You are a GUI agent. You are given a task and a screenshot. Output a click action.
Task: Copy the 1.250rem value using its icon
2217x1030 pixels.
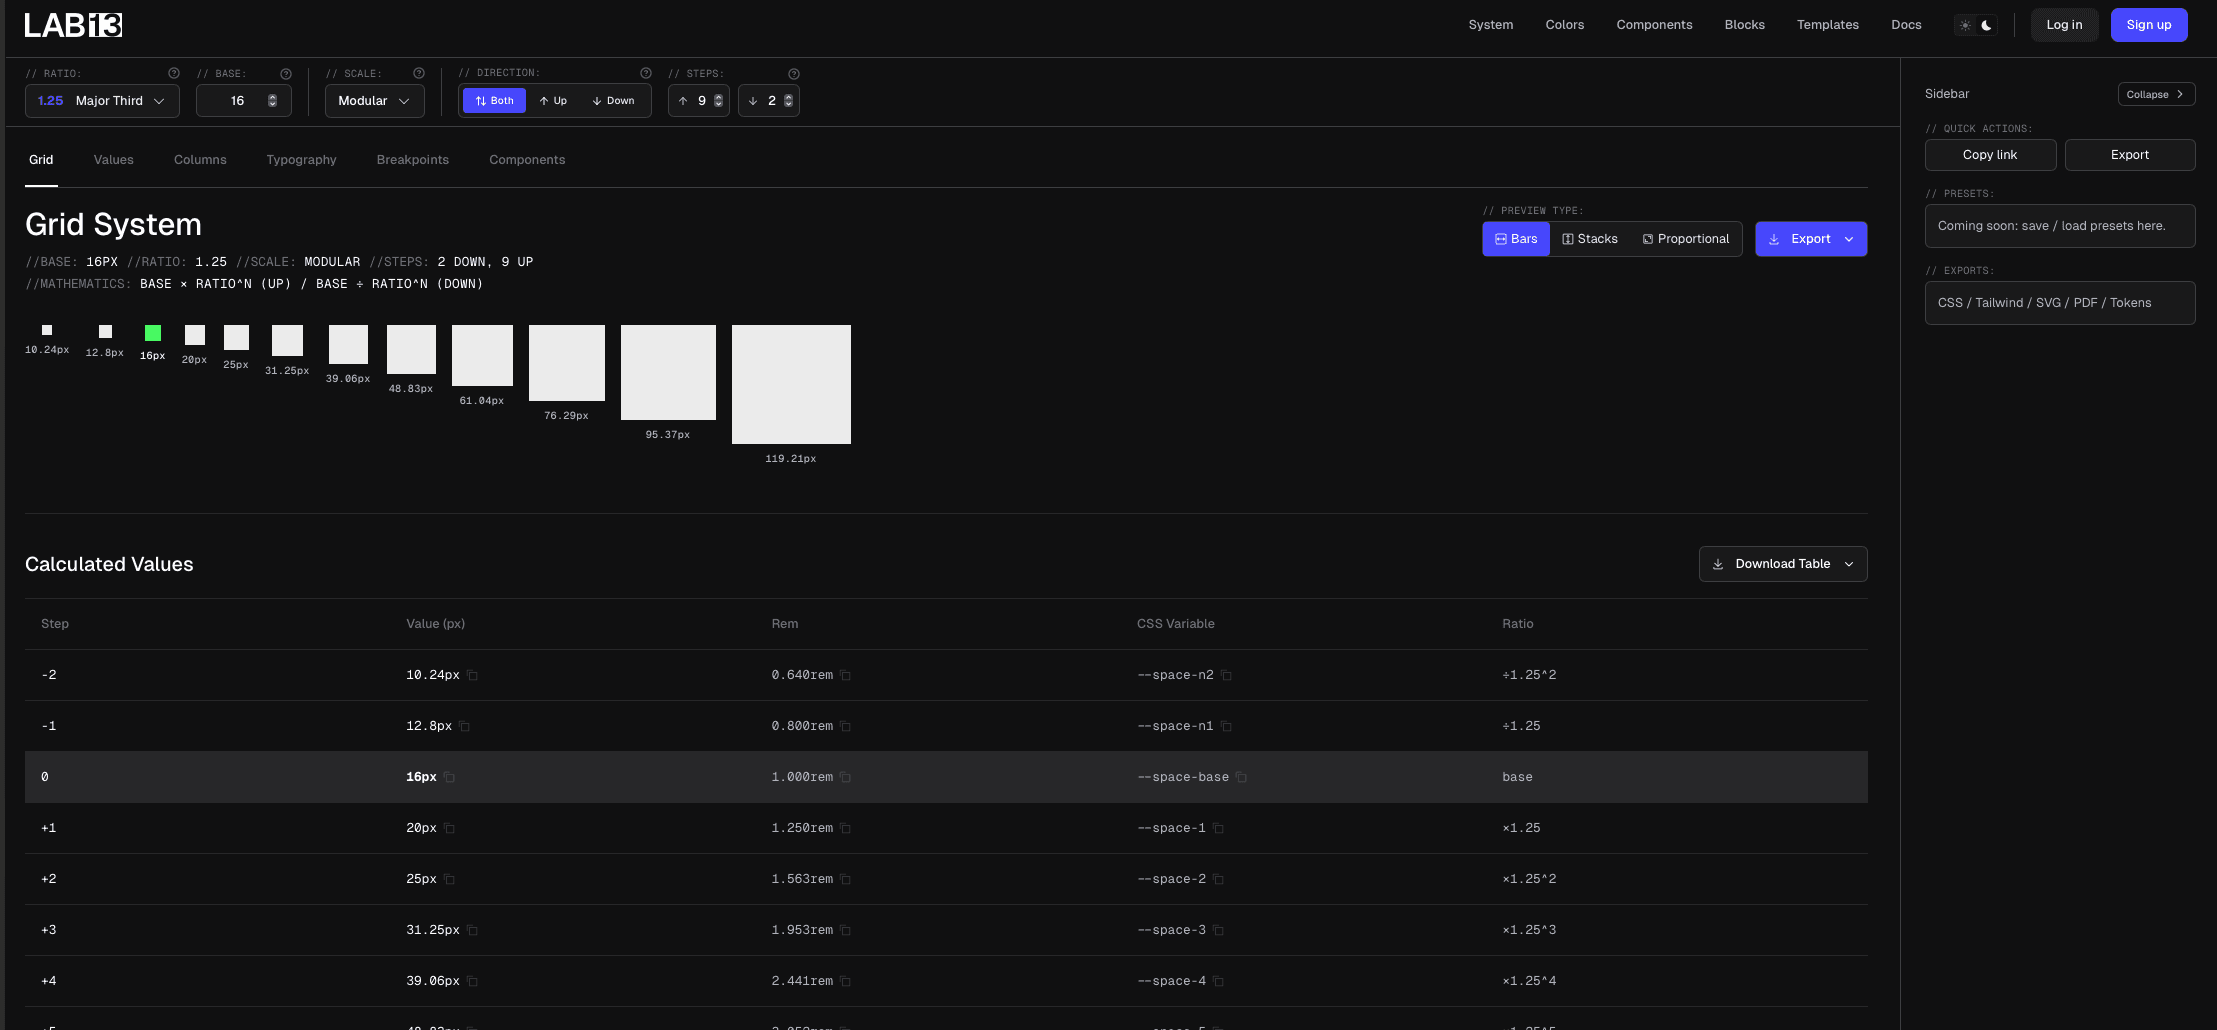846,828
